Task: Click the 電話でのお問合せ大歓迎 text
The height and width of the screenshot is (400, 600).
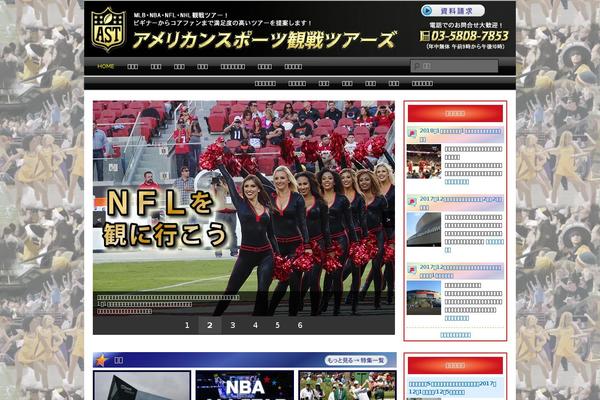Action: pos(466,25)
